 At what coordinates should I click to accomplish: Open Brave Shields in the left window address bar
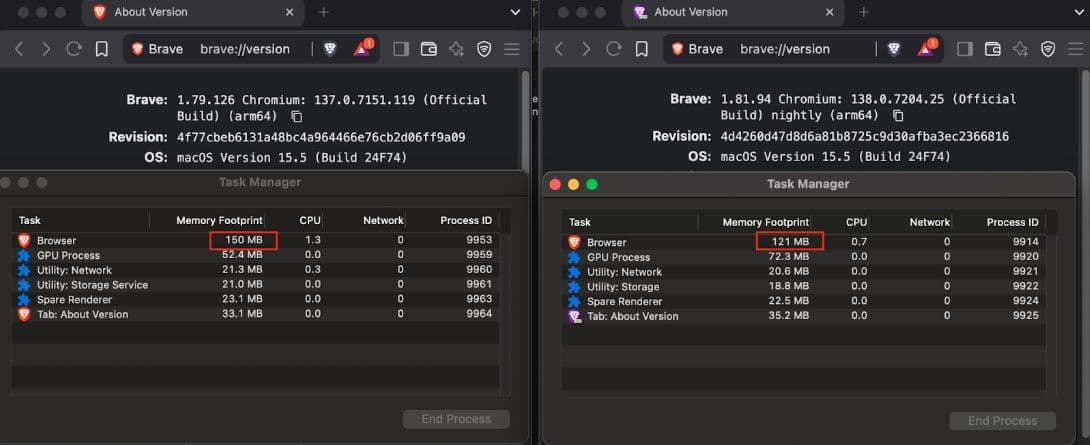pos(330,49)
